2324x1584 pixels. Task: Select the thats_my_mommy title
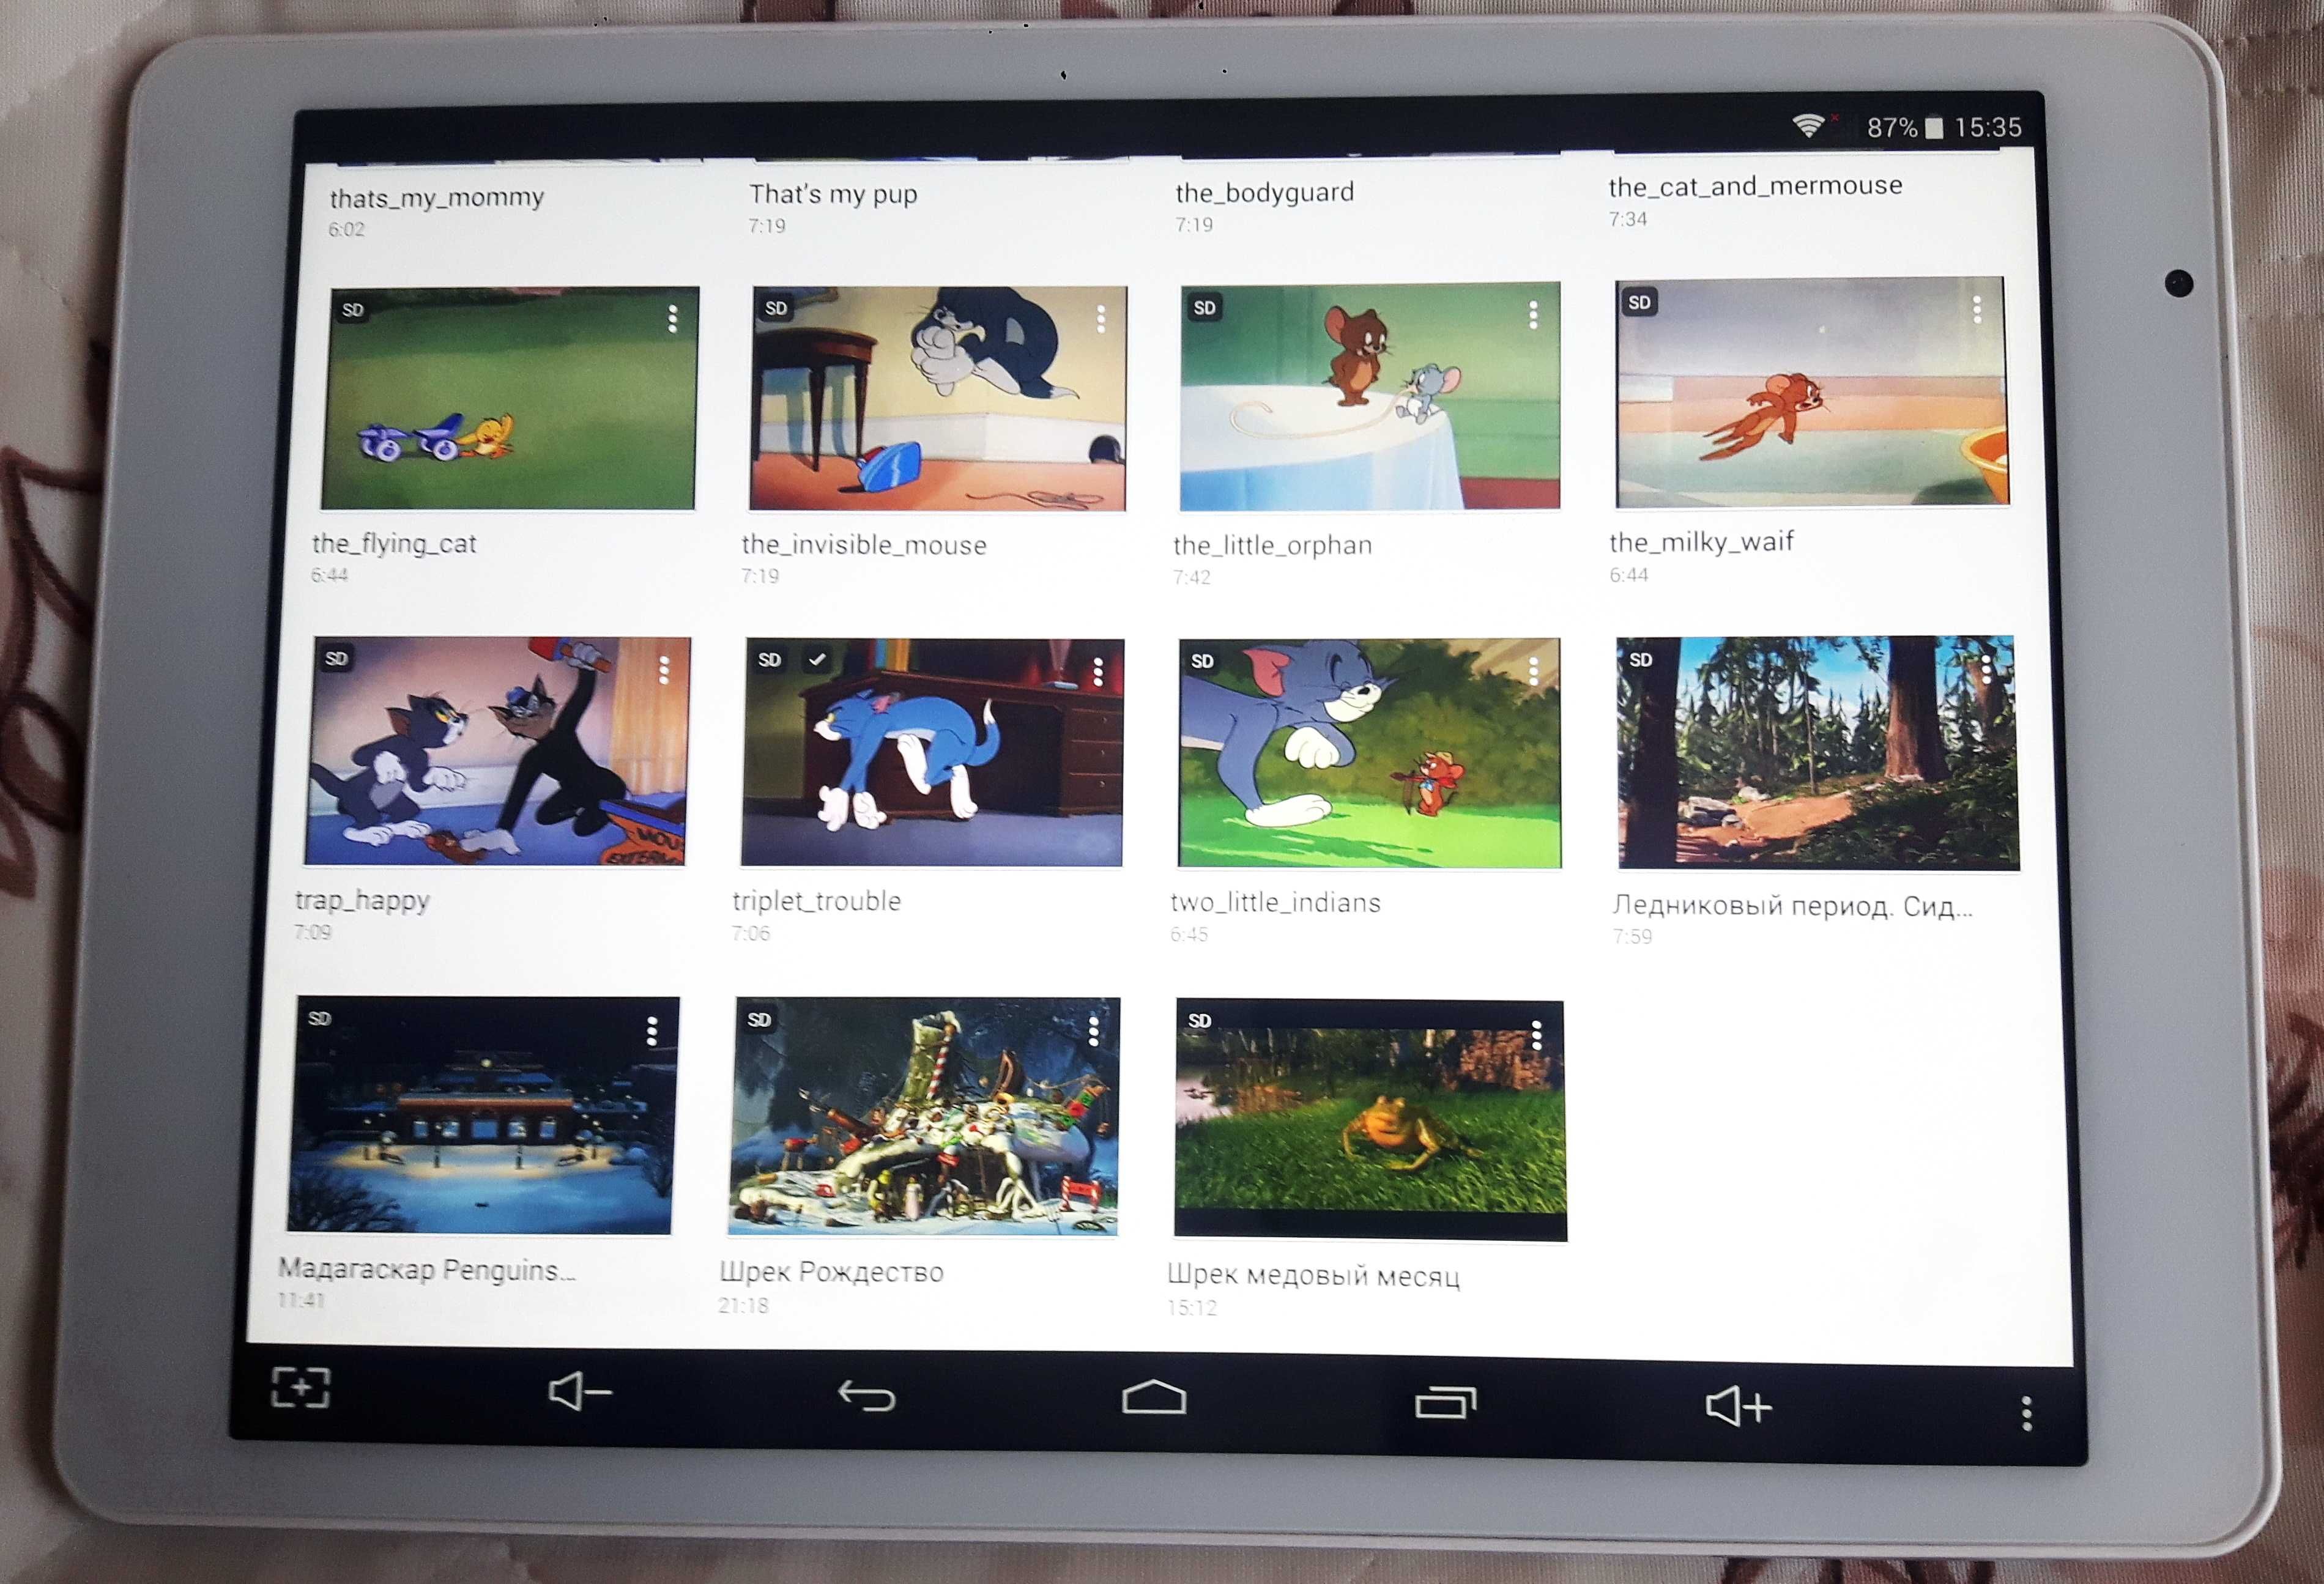coord(437,198)
